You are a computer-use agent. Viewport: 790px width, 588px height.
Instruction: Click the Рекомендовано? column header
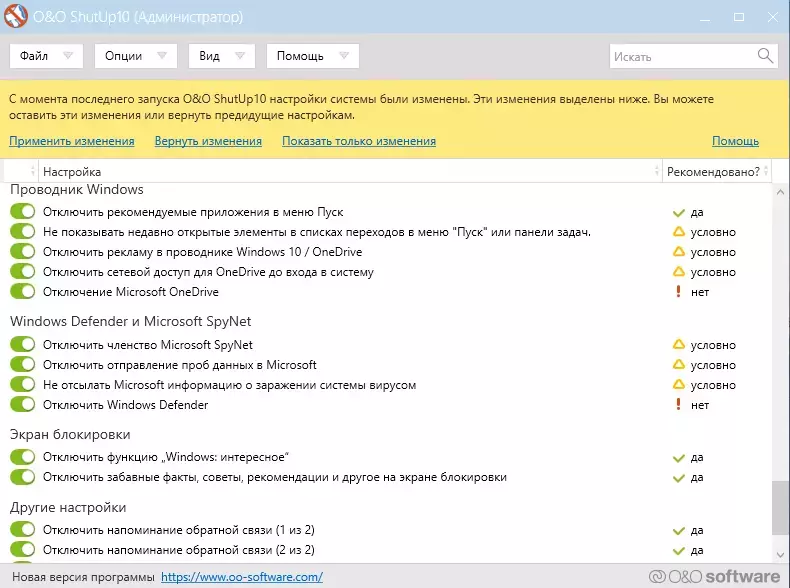pos(716,171)
